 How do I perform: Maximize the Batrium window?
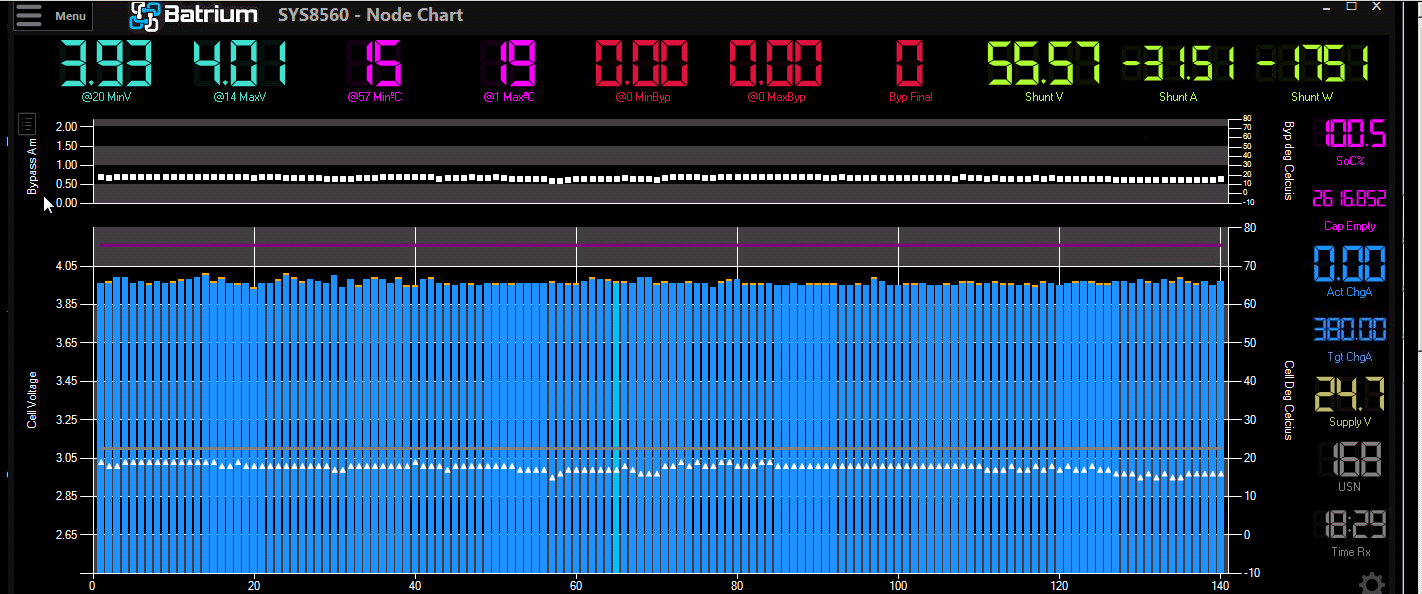pyautogui.click(x=1352, y=7)
